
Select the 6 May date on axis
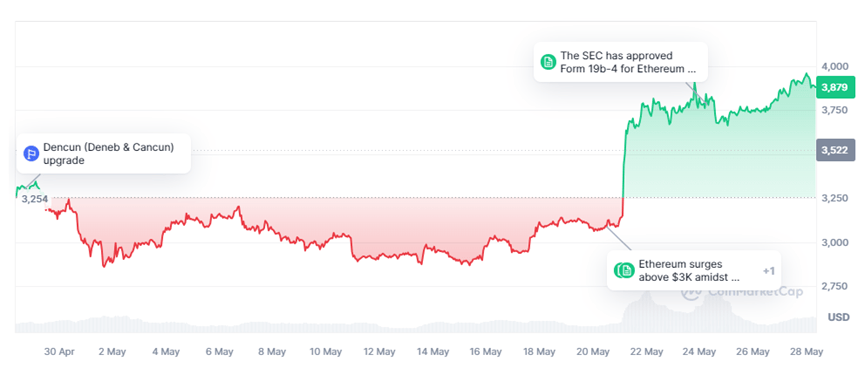[x=219, y=351]
